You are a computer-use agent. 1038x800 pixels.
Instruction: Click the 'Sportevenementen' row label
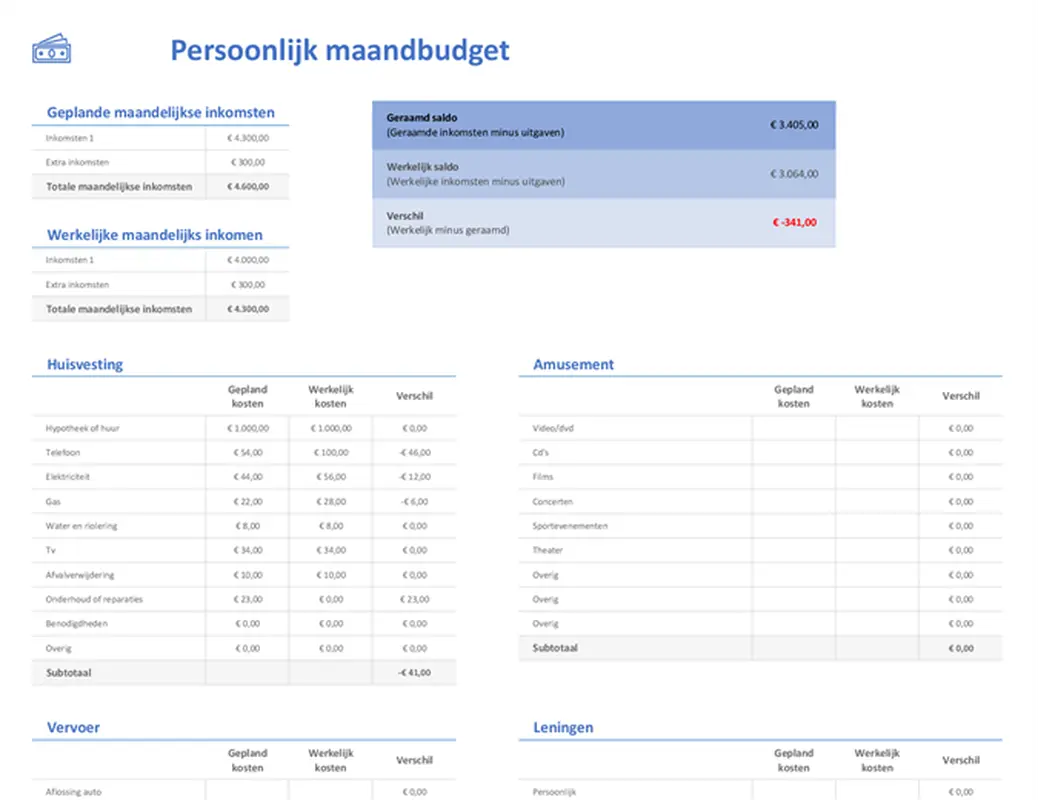[570, 526]
